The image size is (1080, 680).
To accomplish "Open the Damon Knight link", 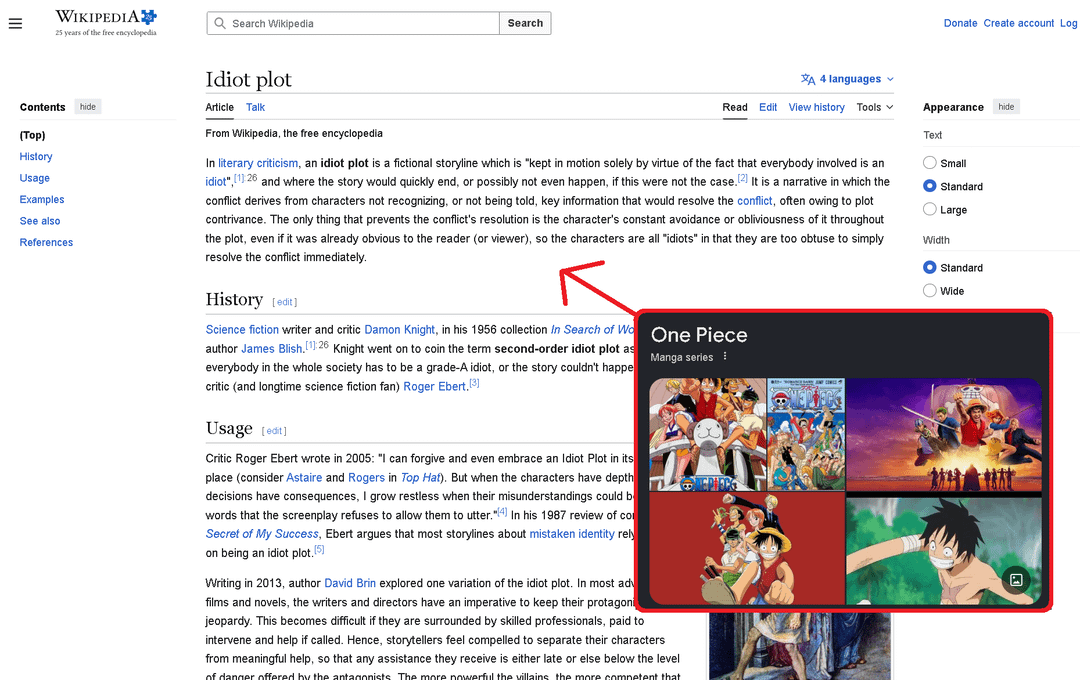I will click(x=399, y=329).
